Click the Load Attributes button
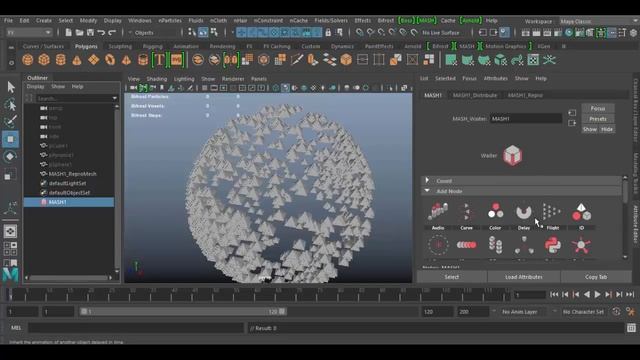This screenshot has width=640, height=360. tap(524, 277)
